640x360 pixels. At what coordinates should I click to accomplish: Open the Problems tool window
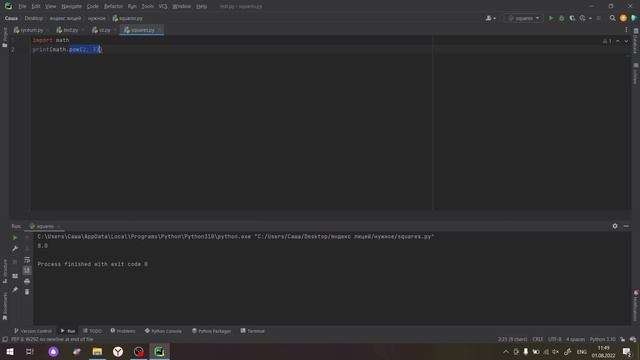[x=123, y=331]
